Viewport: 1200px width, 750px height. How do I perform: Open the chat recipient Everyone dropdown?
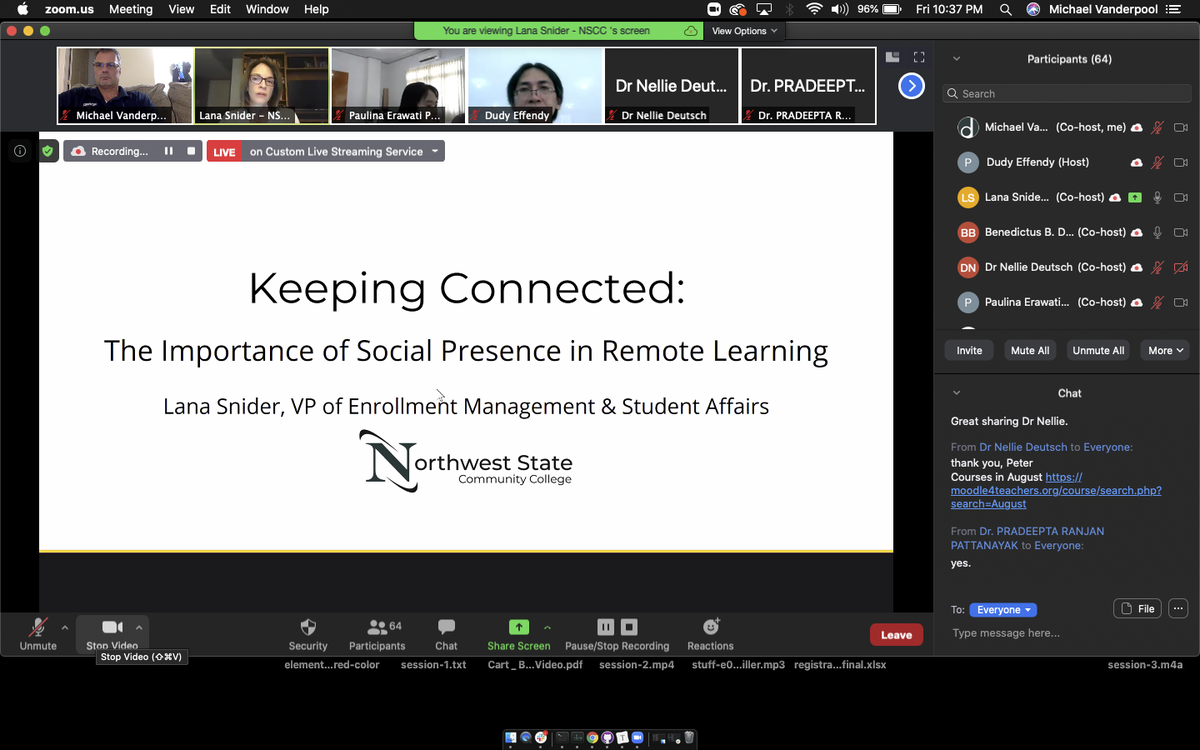[x=1005, y=610]
